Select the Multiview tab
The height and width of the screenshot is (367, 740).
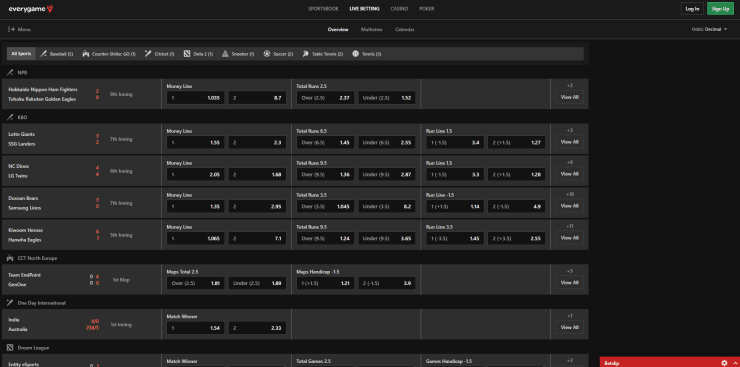(371, 29)
